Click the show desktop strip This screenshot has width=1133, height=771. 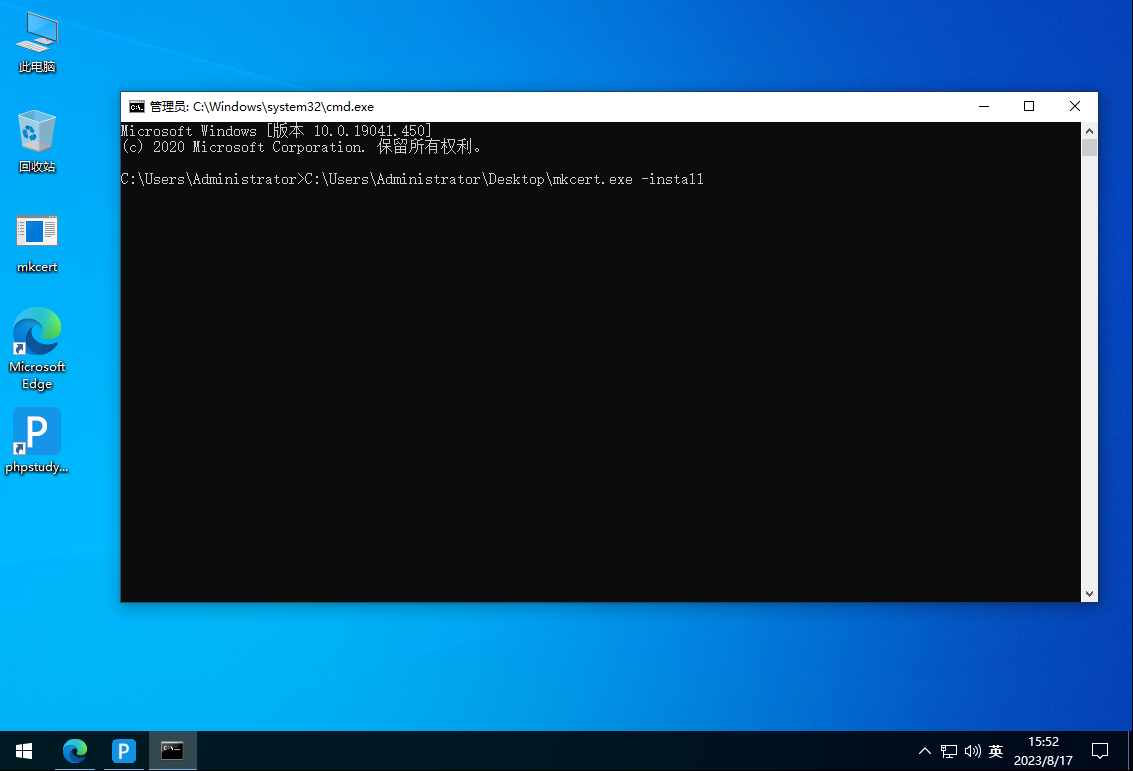[1130, 751]
